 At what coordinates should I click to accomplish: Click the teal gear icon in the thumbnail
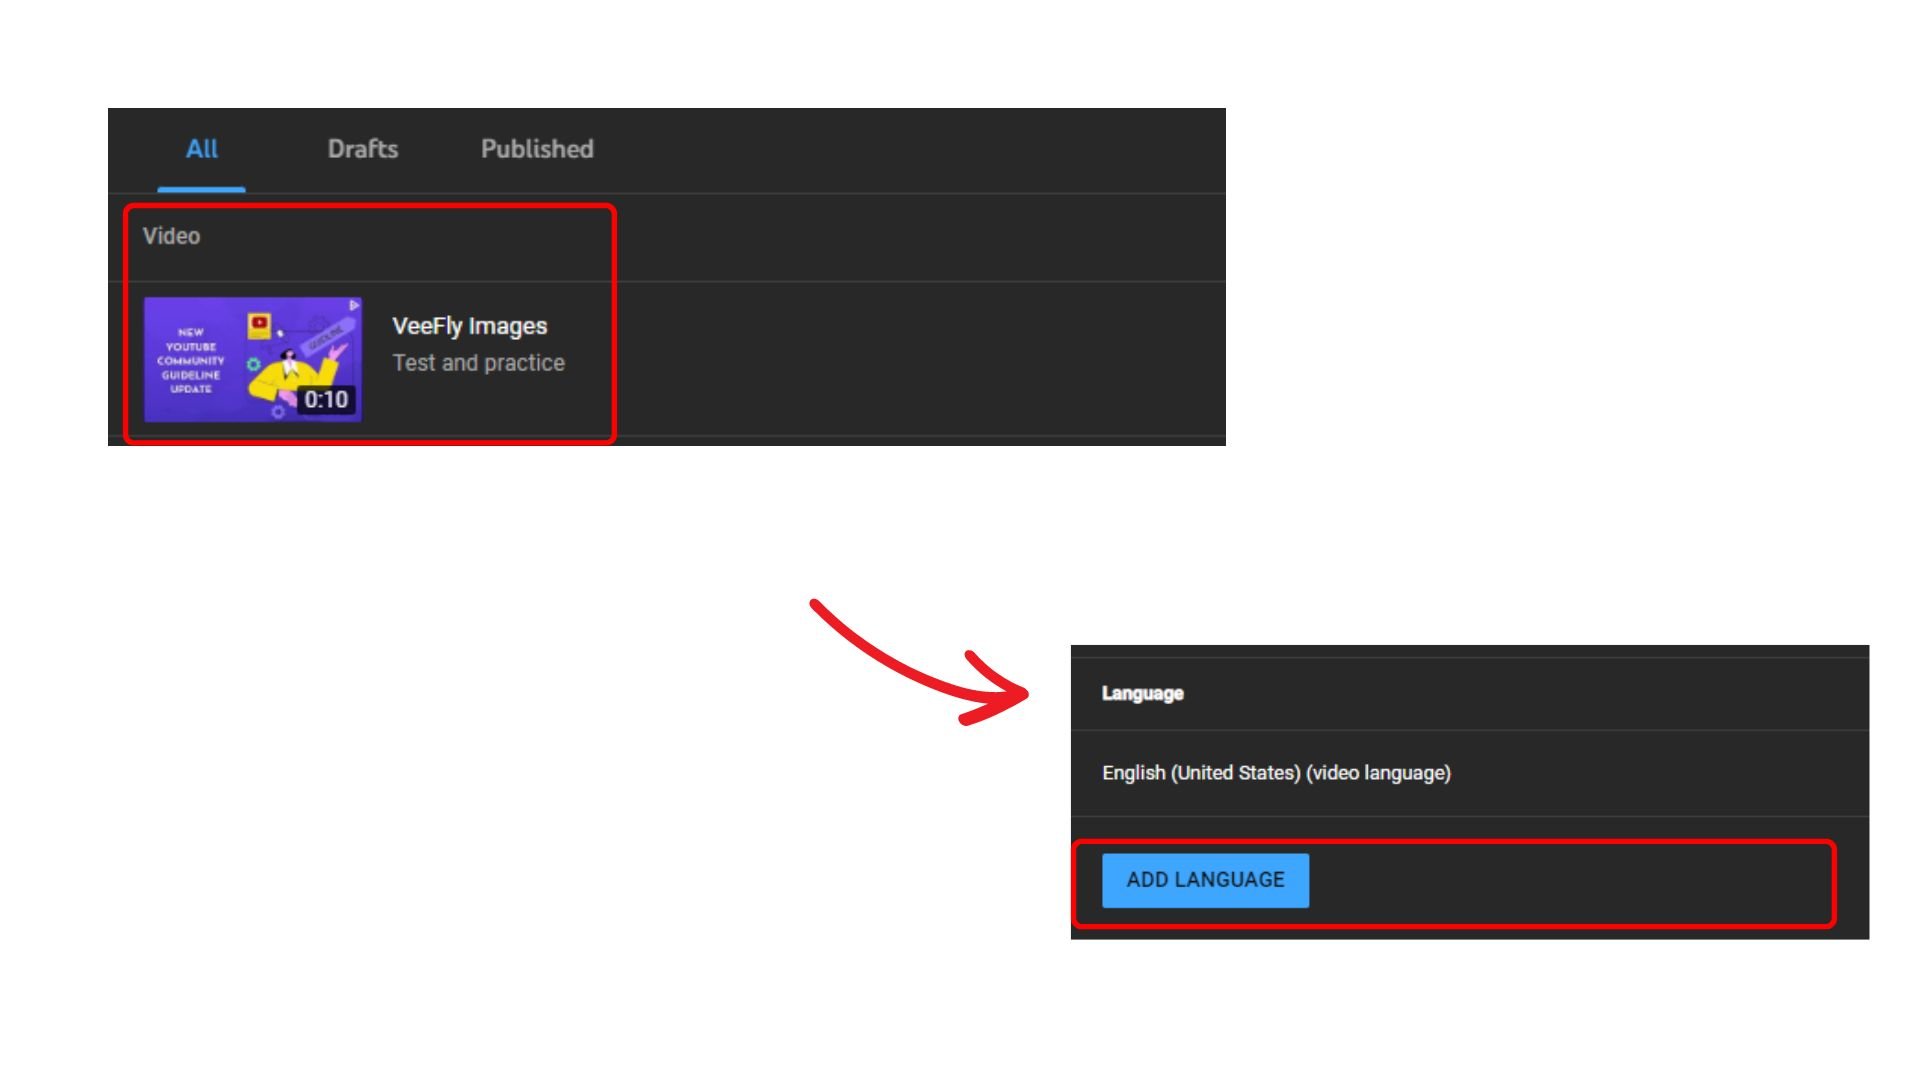coord(253,364)
